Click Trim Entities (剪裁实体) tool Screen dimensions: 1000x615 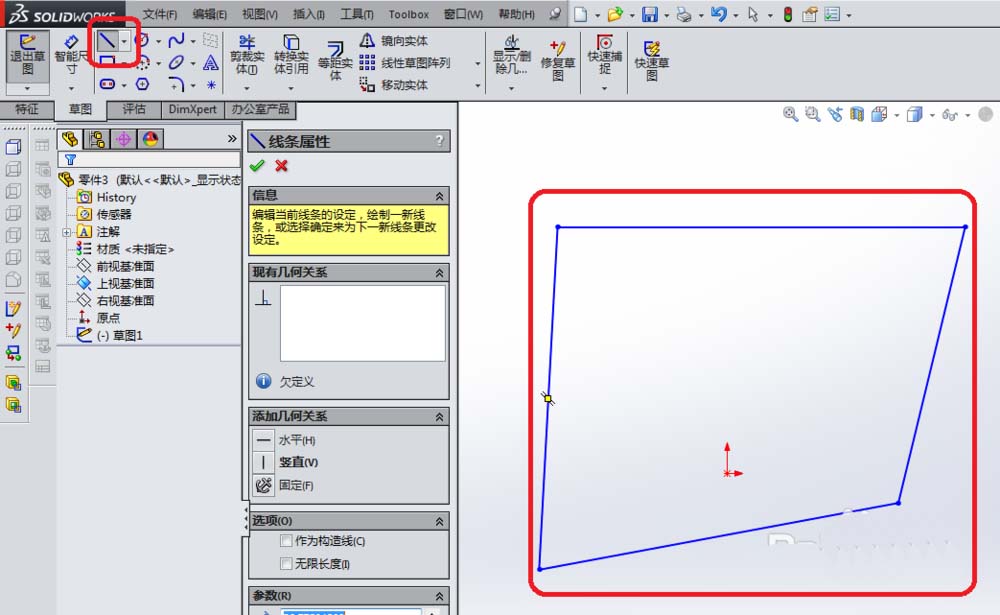click(247, 55)
